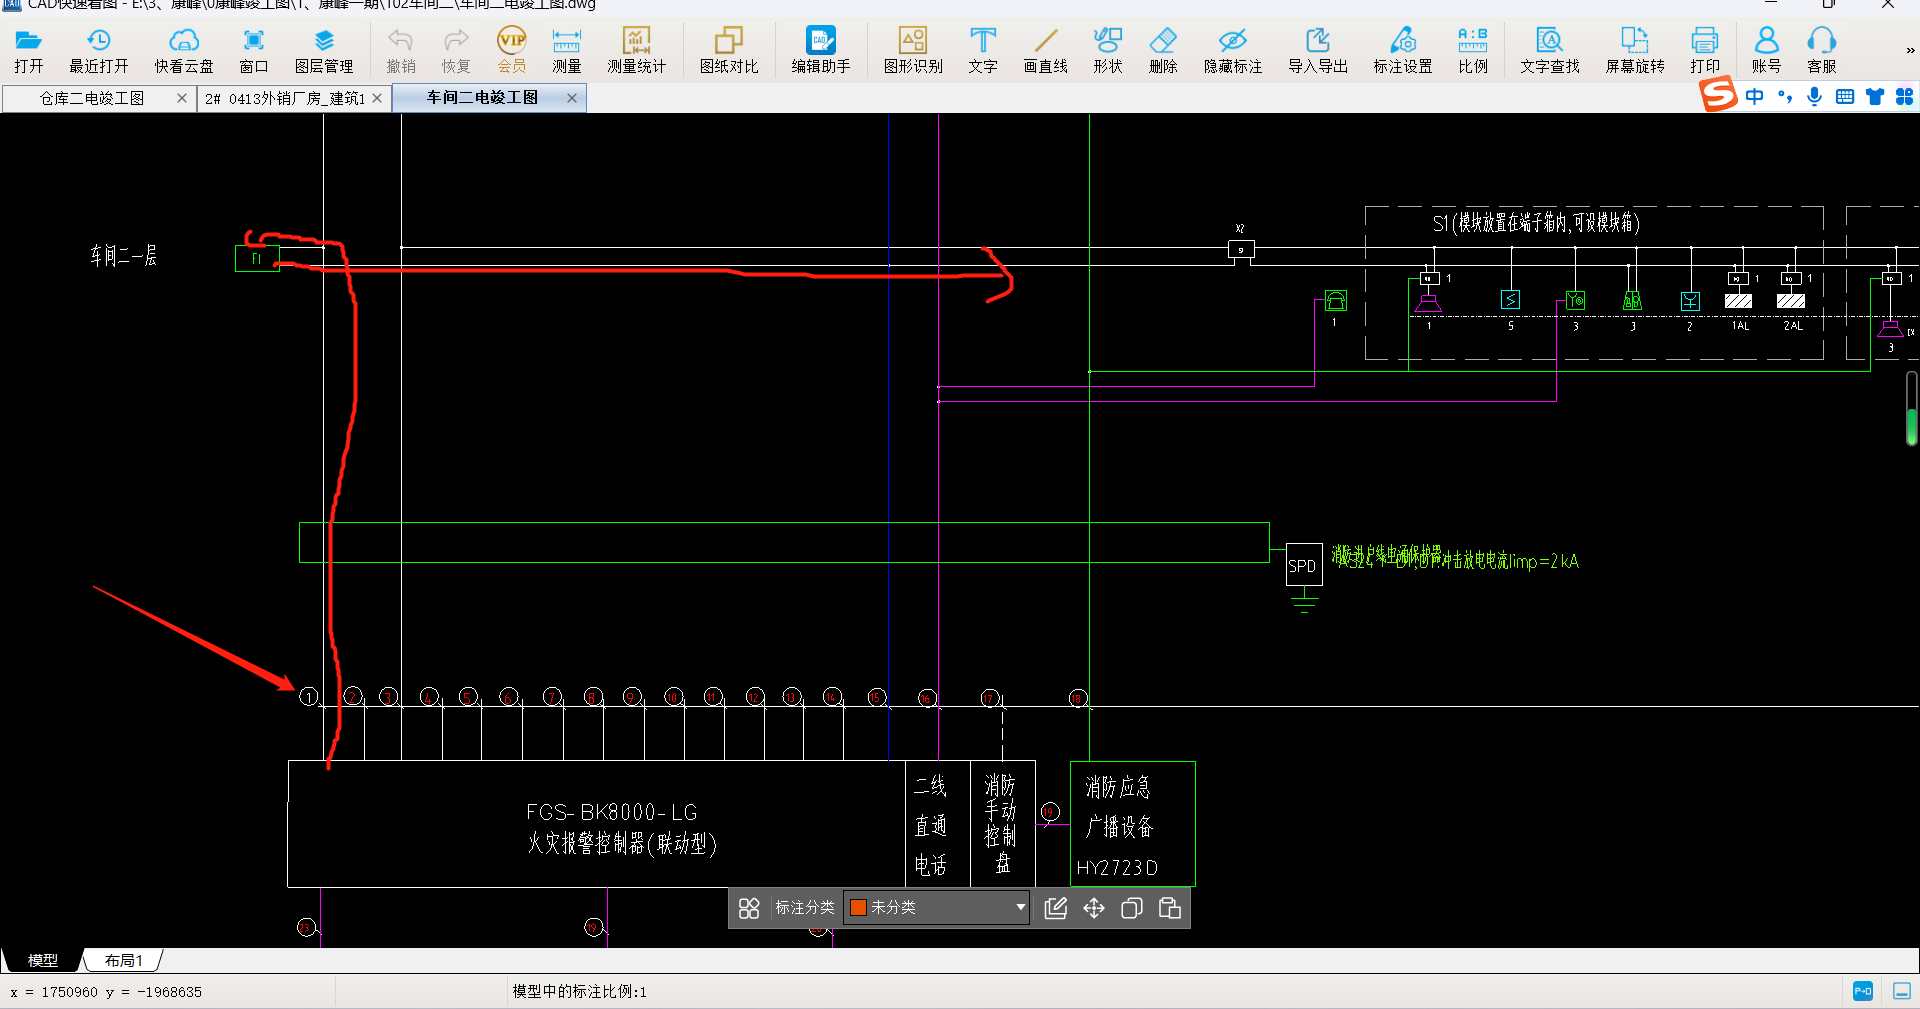
Task: Click the 标注分类 grid icon
Action: tap(749, 908)
